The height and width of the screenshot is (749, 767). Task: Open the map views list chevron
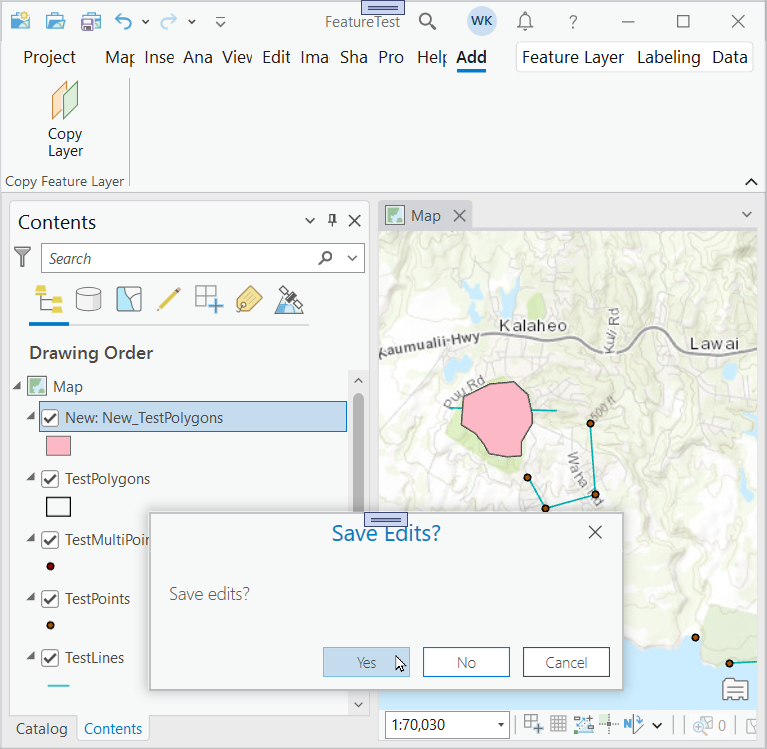point(746,214)
